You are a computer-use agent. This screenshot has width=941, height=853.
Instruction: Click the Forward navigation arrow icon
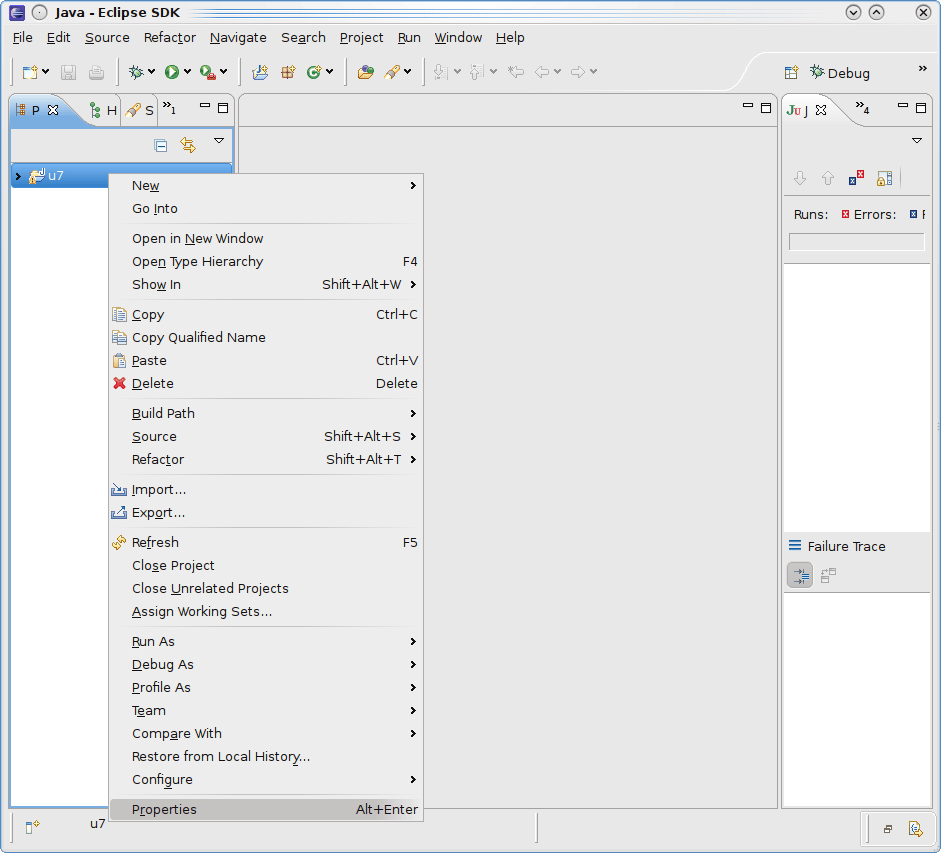[x=578, y=72]
